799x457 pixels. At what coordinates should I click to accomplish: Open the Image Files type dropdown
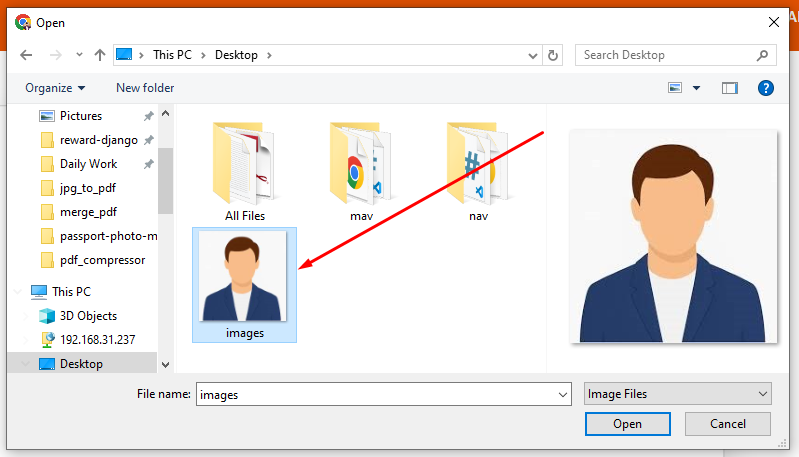click(677, 394)
